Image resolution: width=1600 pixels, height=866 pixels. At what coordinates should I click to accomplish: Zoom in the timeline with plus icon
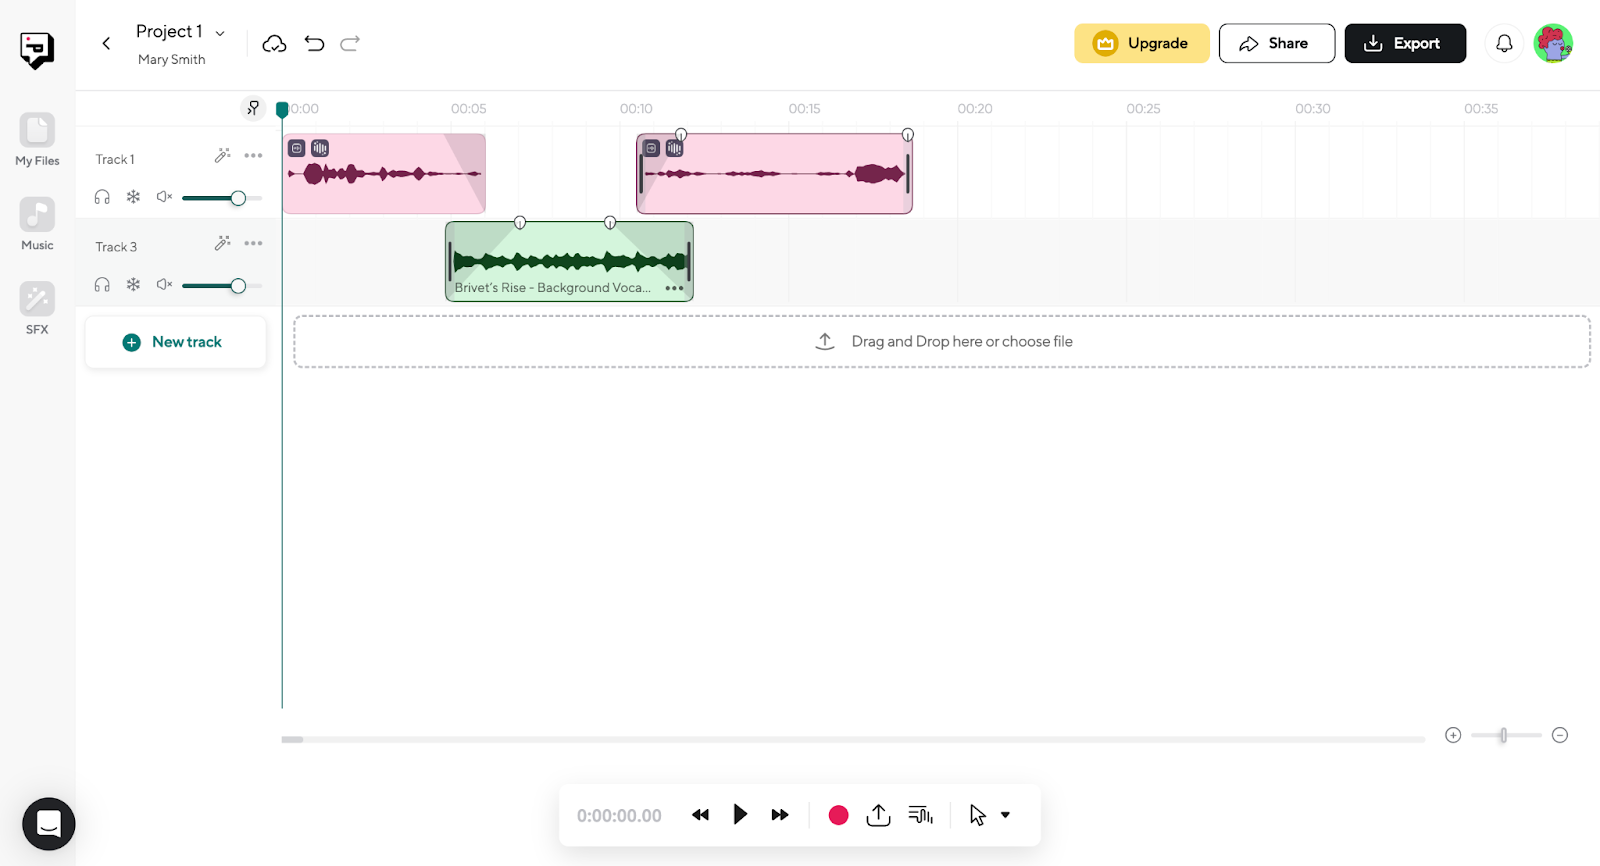1453,735
